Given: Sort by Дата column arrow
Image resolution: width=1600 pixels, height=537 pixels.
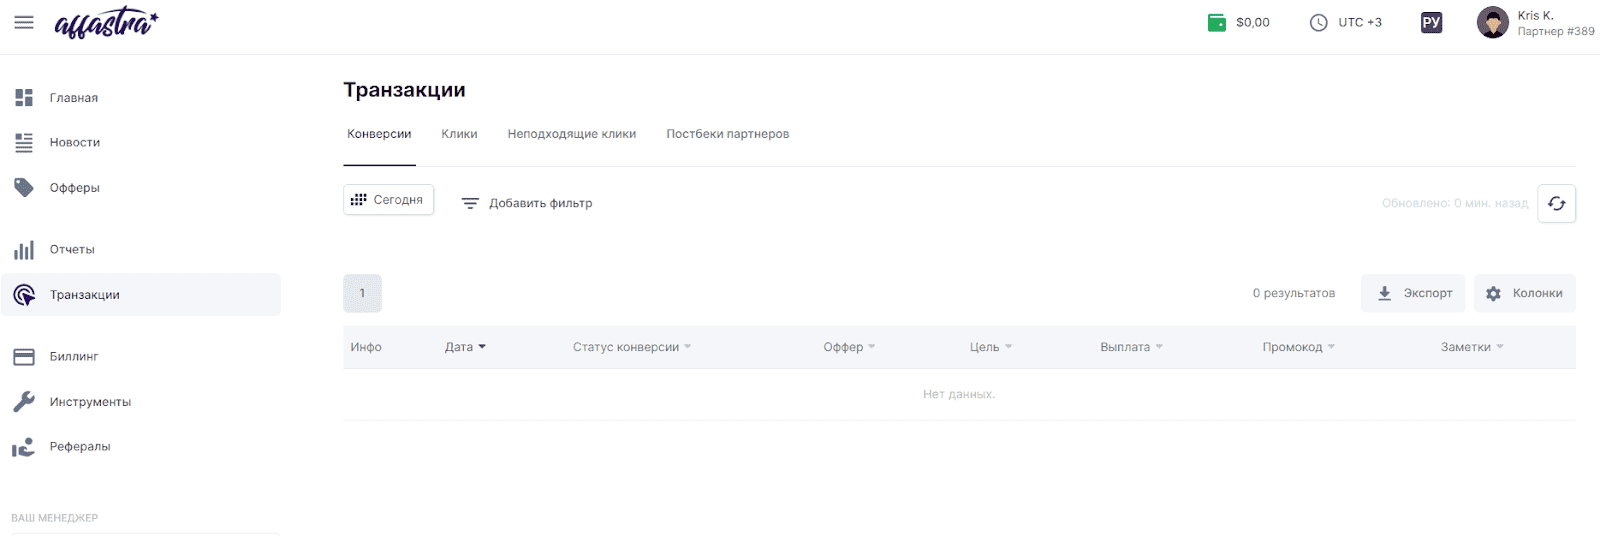Looking at the screenshot, I should [x=482, y=347].
